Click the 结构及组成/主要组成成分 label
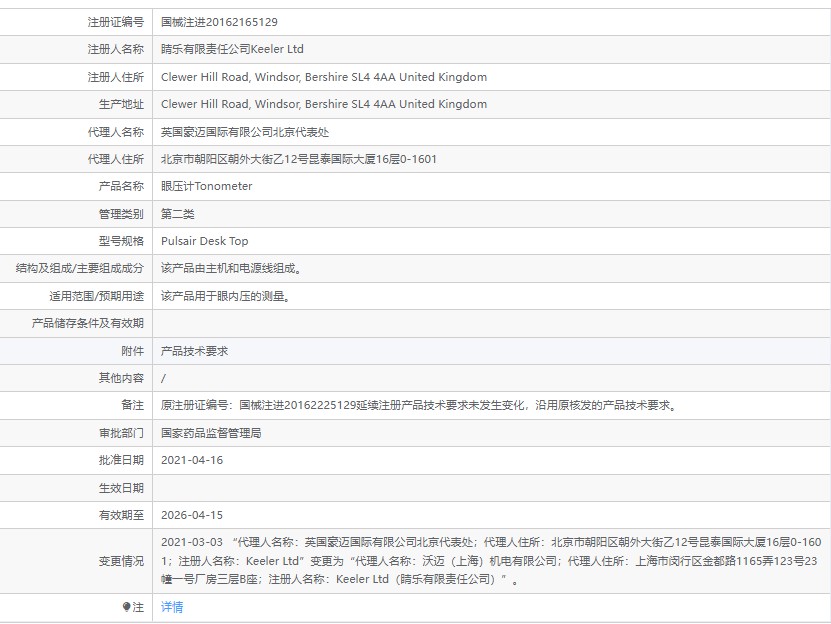 (79, 268)
